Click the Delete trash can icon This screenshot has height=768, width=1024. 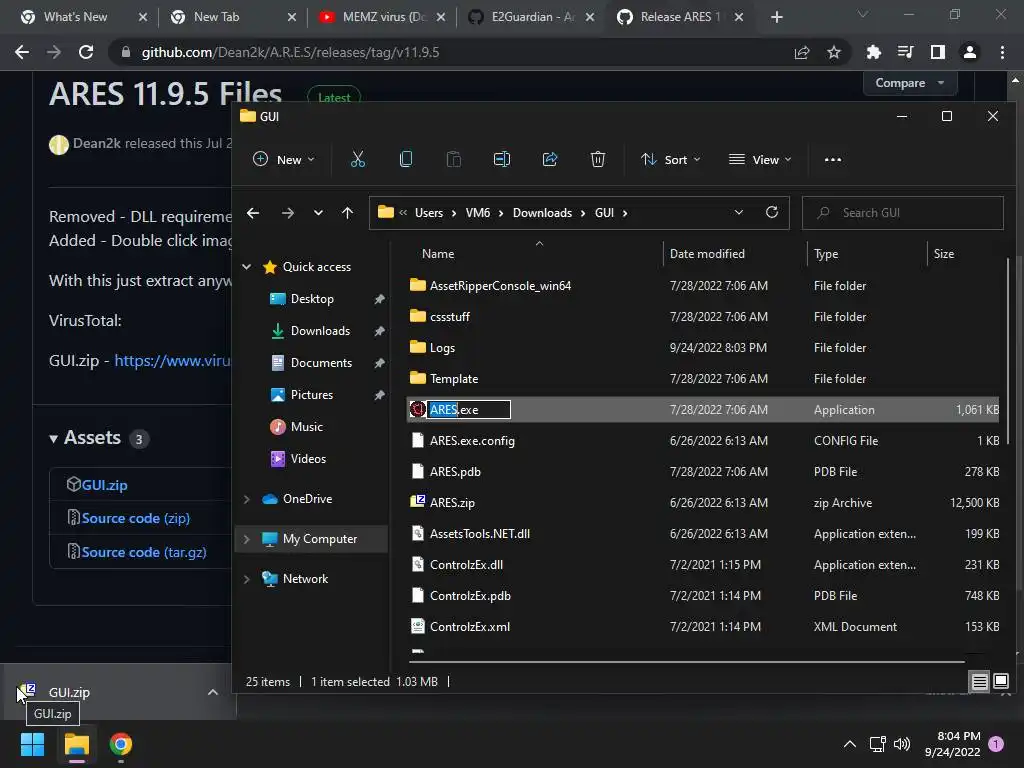click(x=598, y=159)
